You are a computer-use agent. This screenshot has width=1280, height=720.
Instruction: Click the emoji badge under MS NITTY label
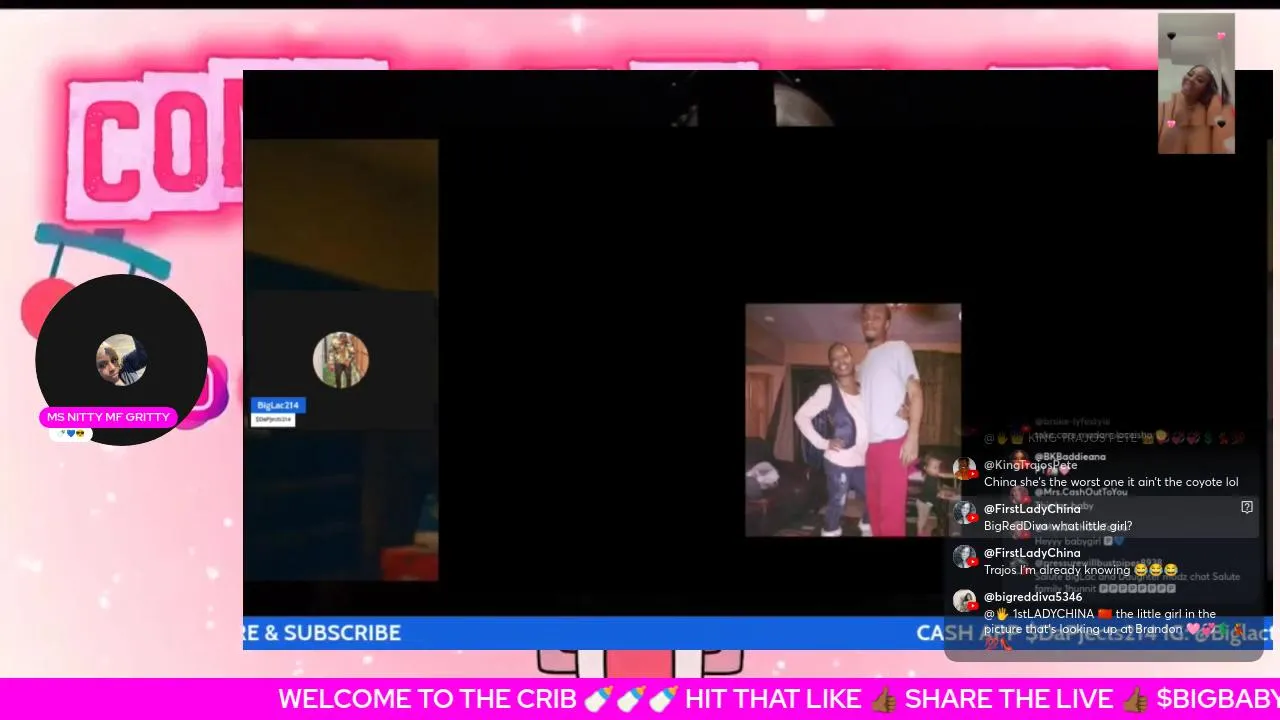[70, 434]
